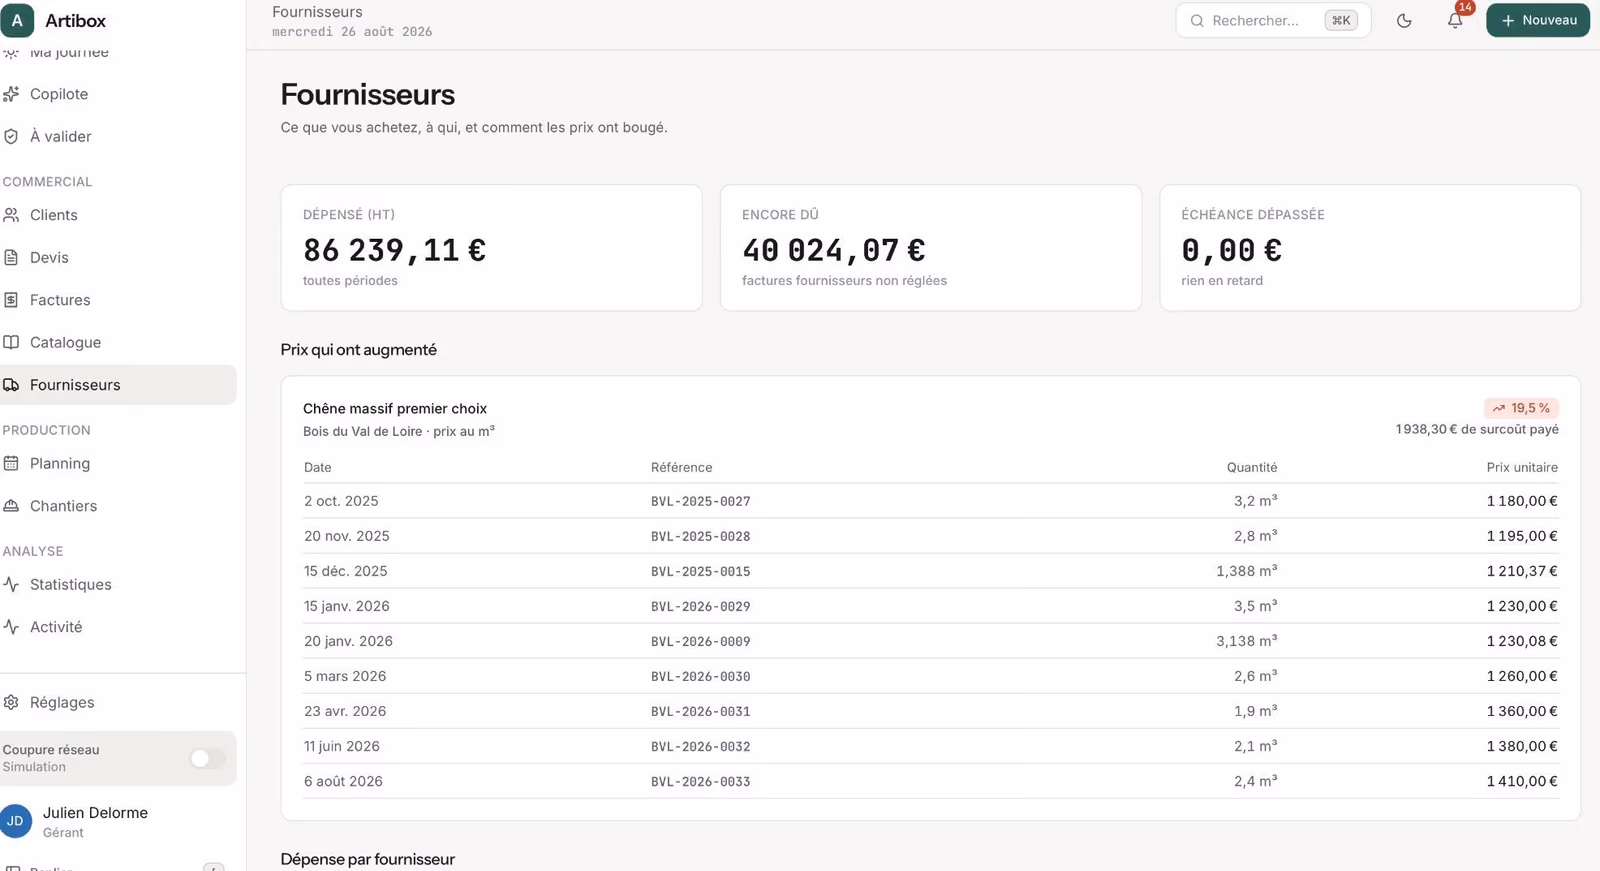The height and width of the screenshot is (871, 1600).
Task: Click the date 11 juin 2026
Action: pos(342,746)
